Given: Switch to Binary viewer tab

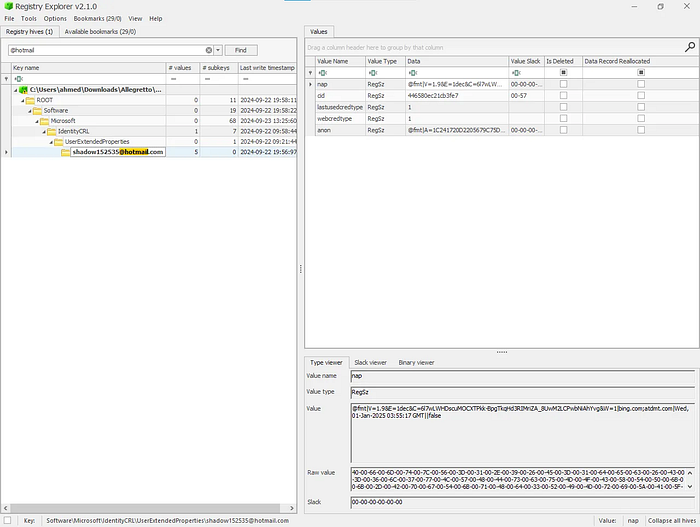Looking at the screenshot, I should 416,363.
